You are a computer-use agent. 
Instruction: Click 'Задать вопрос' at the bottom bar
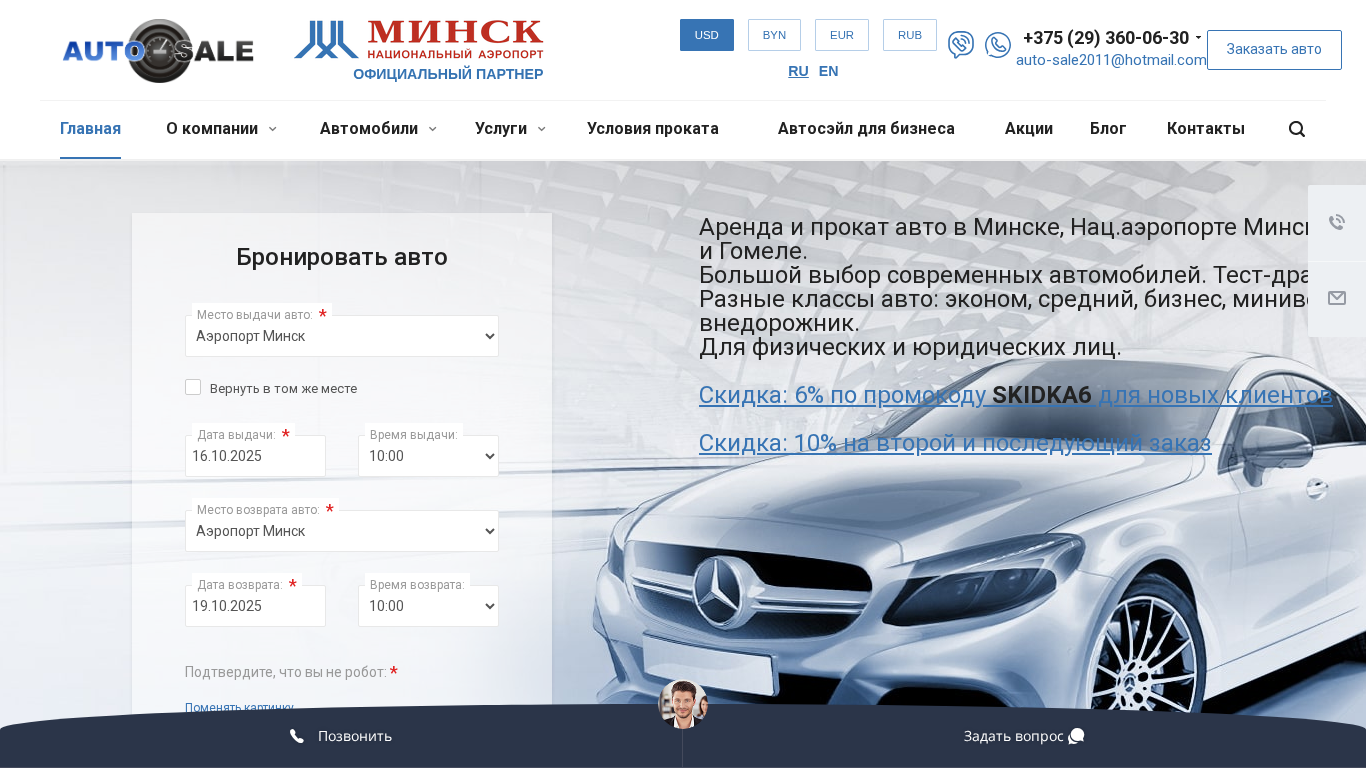pyautogui.click(x=1024, y=736)
